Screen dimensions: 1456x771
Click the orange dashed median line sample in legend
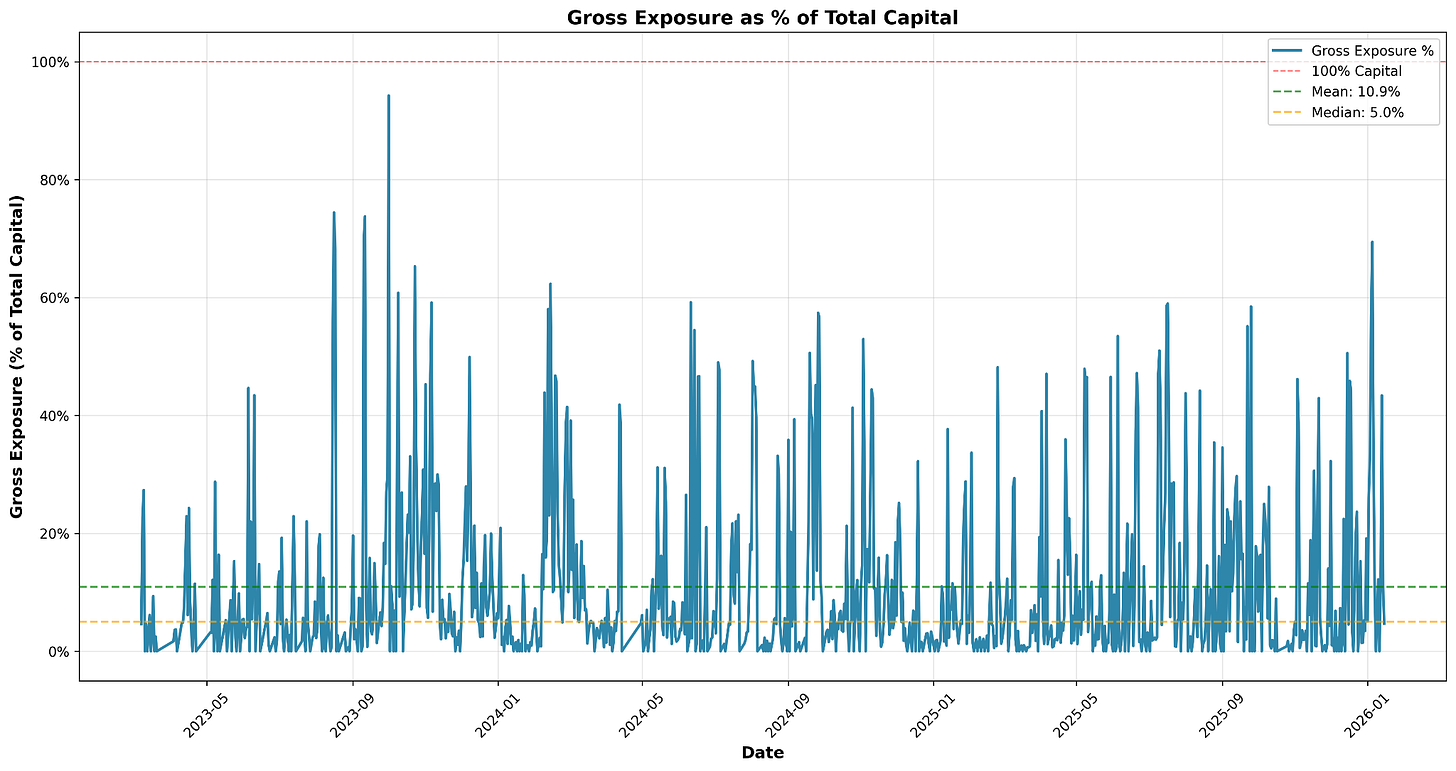pos(1287,113)
